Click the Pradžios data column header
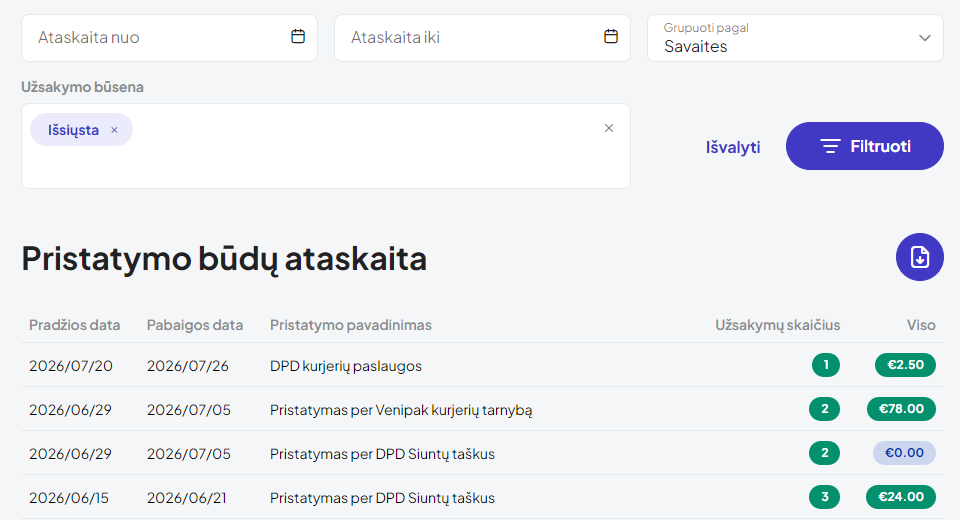The image size is (960, 520). coord(74,325)
